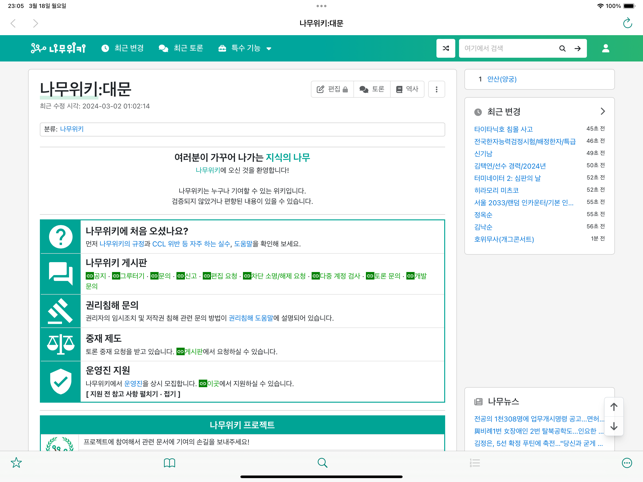
Task: Tap the circled ellipsis more icon
Action: click(x=627, y=463)
